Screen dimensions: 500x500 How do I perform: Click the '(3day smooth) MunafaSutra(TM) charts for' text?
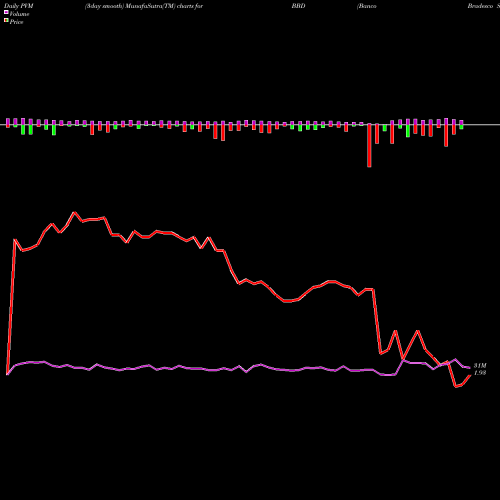click(x=144, y=6)
